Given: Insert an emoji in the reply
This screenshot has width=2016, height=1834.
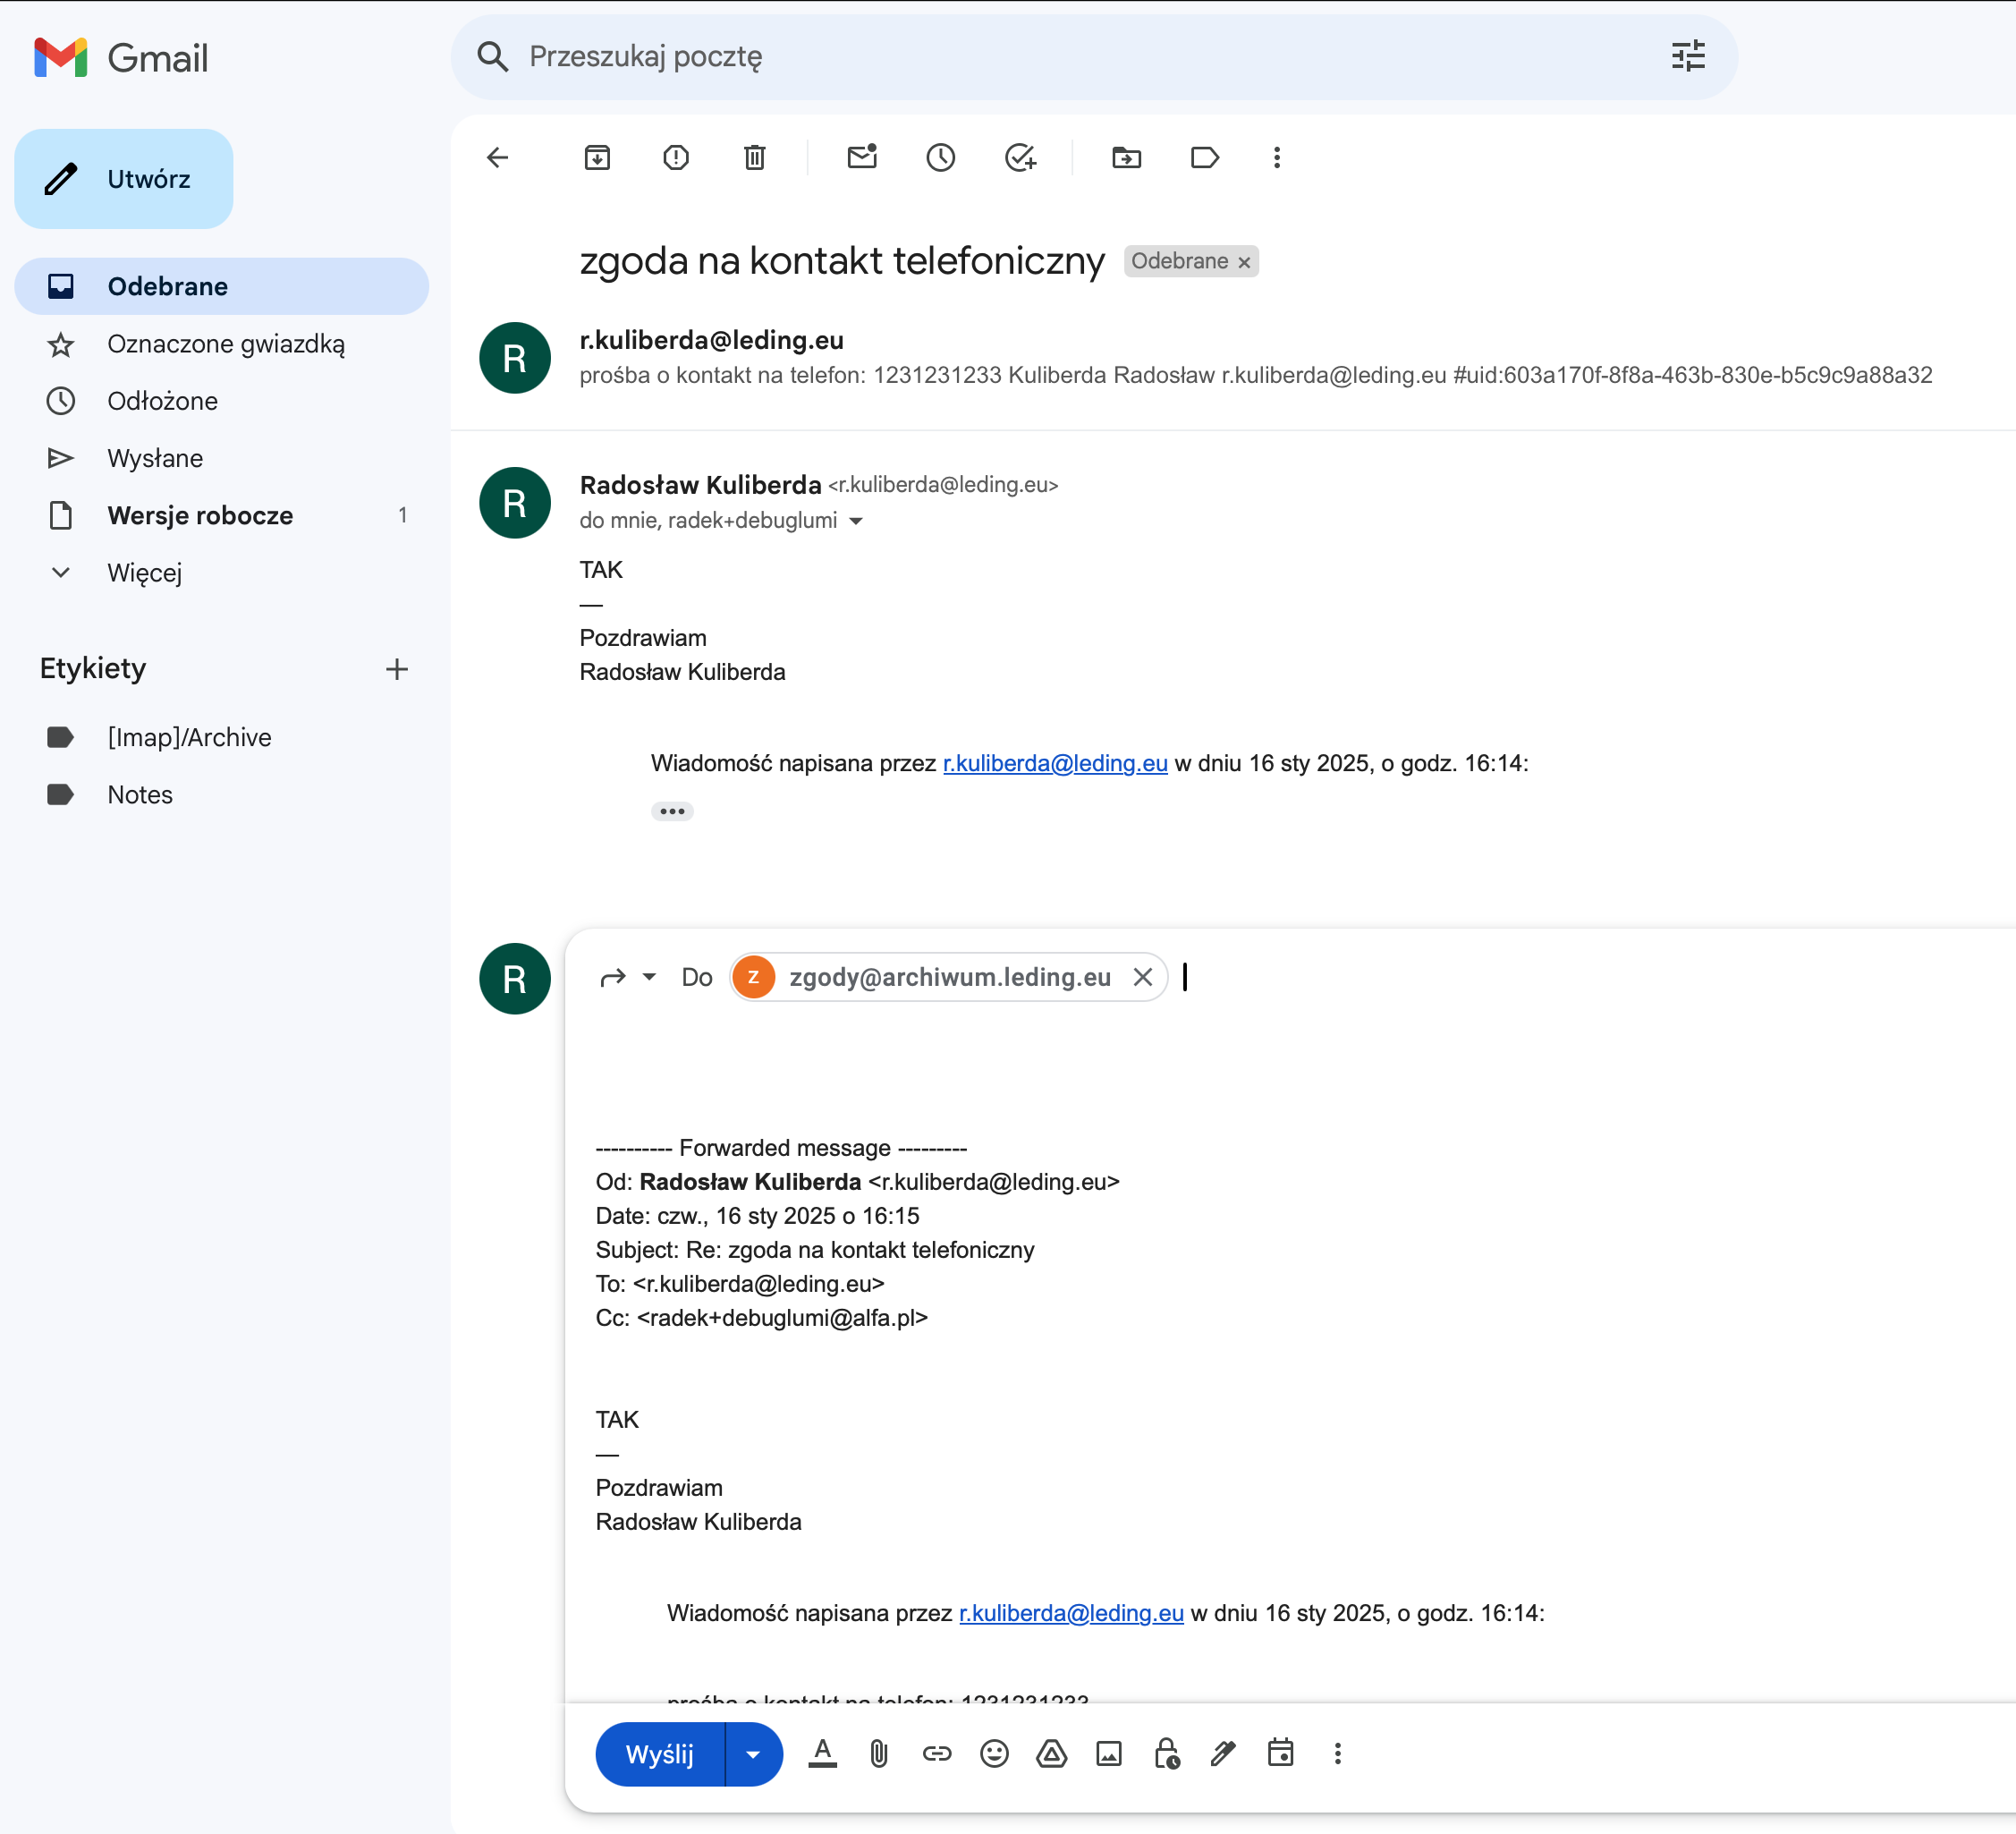Looking at the screenshot, I should click(994, 1753).
